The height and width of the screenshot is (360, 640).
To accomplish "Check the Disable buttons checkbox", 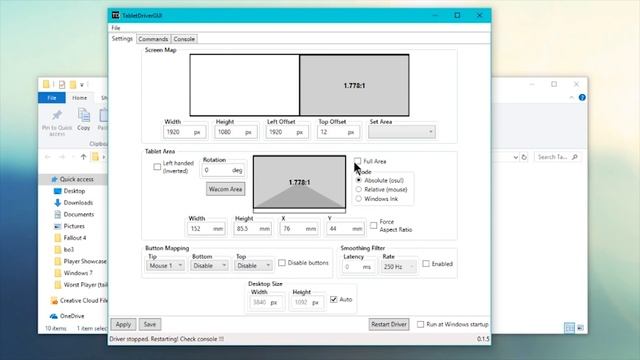I will pos(282,263).
